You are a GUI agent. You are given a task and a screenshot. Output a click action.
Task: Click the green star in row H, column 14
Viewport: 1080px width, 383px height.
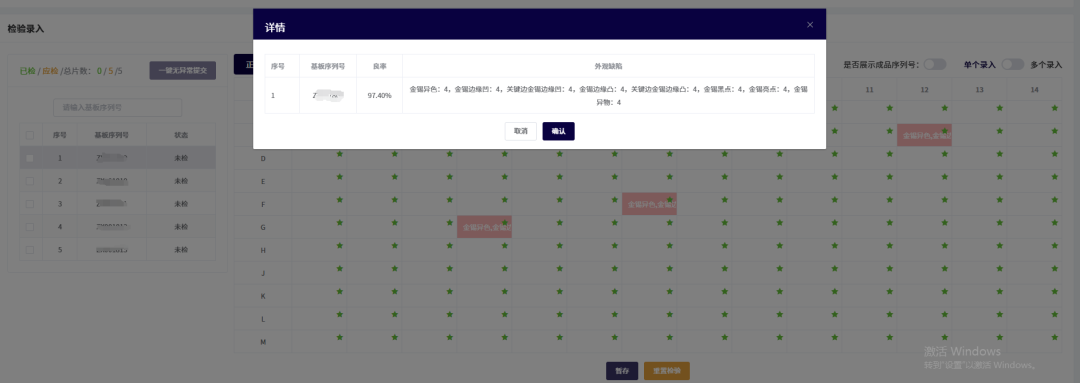(x=1055, y=245)
